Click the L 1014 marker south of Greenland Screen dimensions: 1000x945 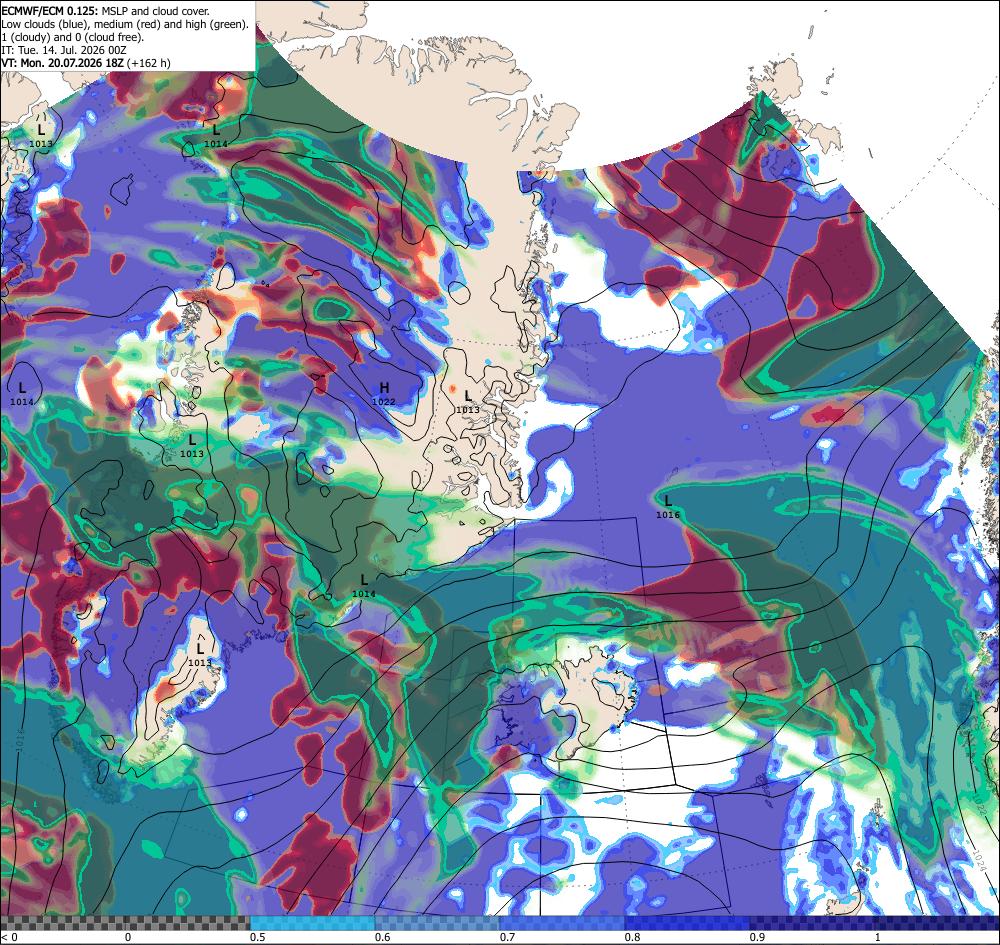(x=364, y=586)
